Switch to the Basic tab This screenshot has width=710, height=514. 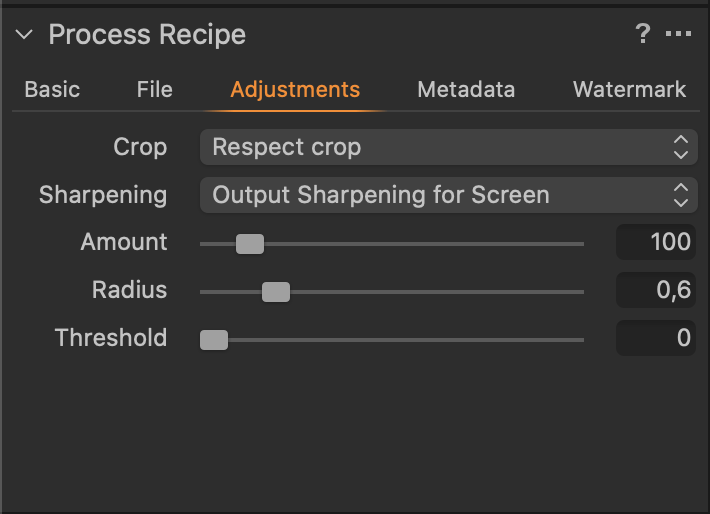52,89
